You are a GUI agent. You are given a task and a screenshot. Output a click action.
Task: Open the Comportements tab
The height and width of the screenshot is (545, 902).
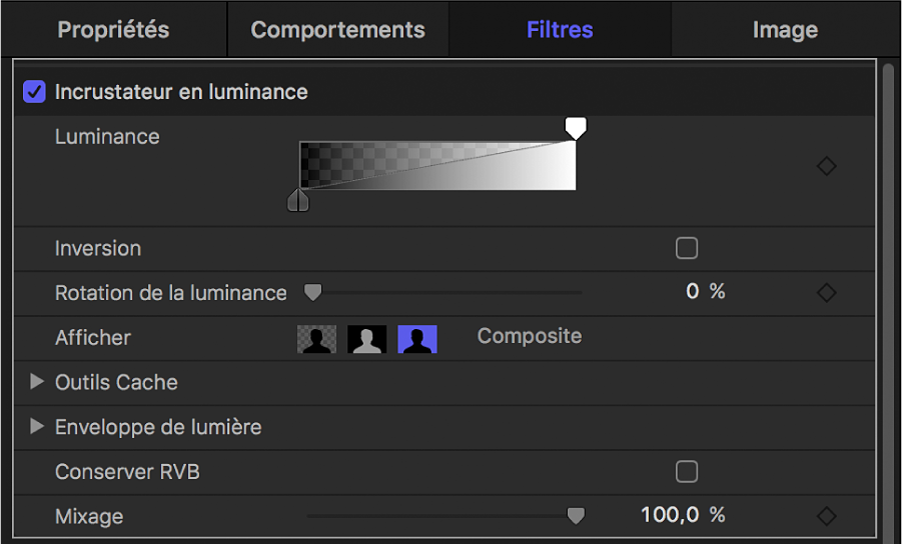338,30
